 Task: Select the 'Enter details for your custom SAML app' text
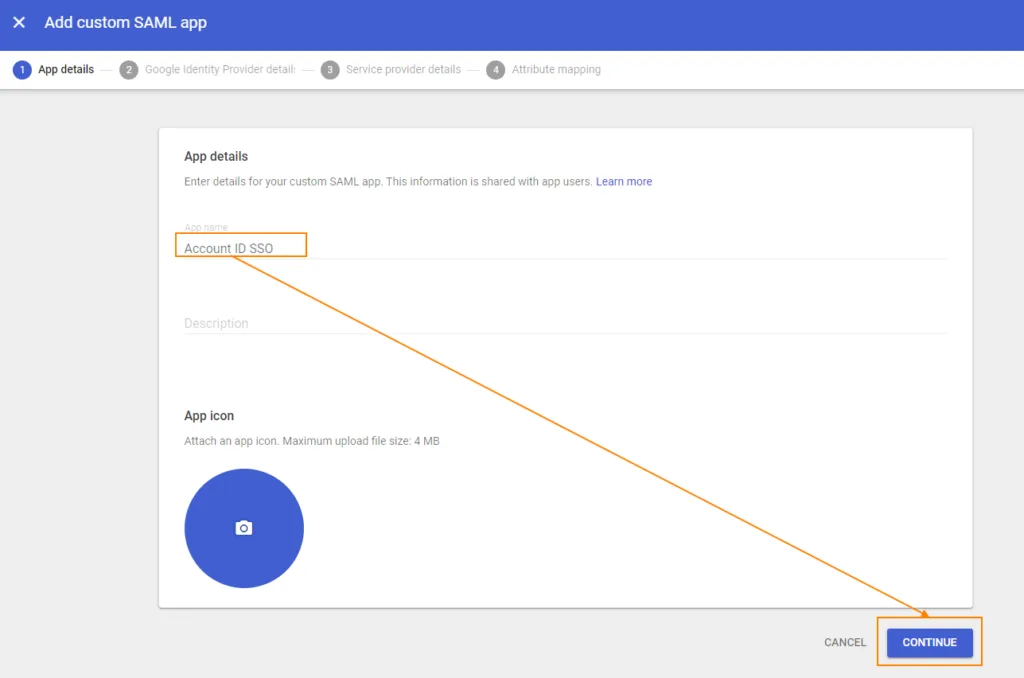click(283, 182)
